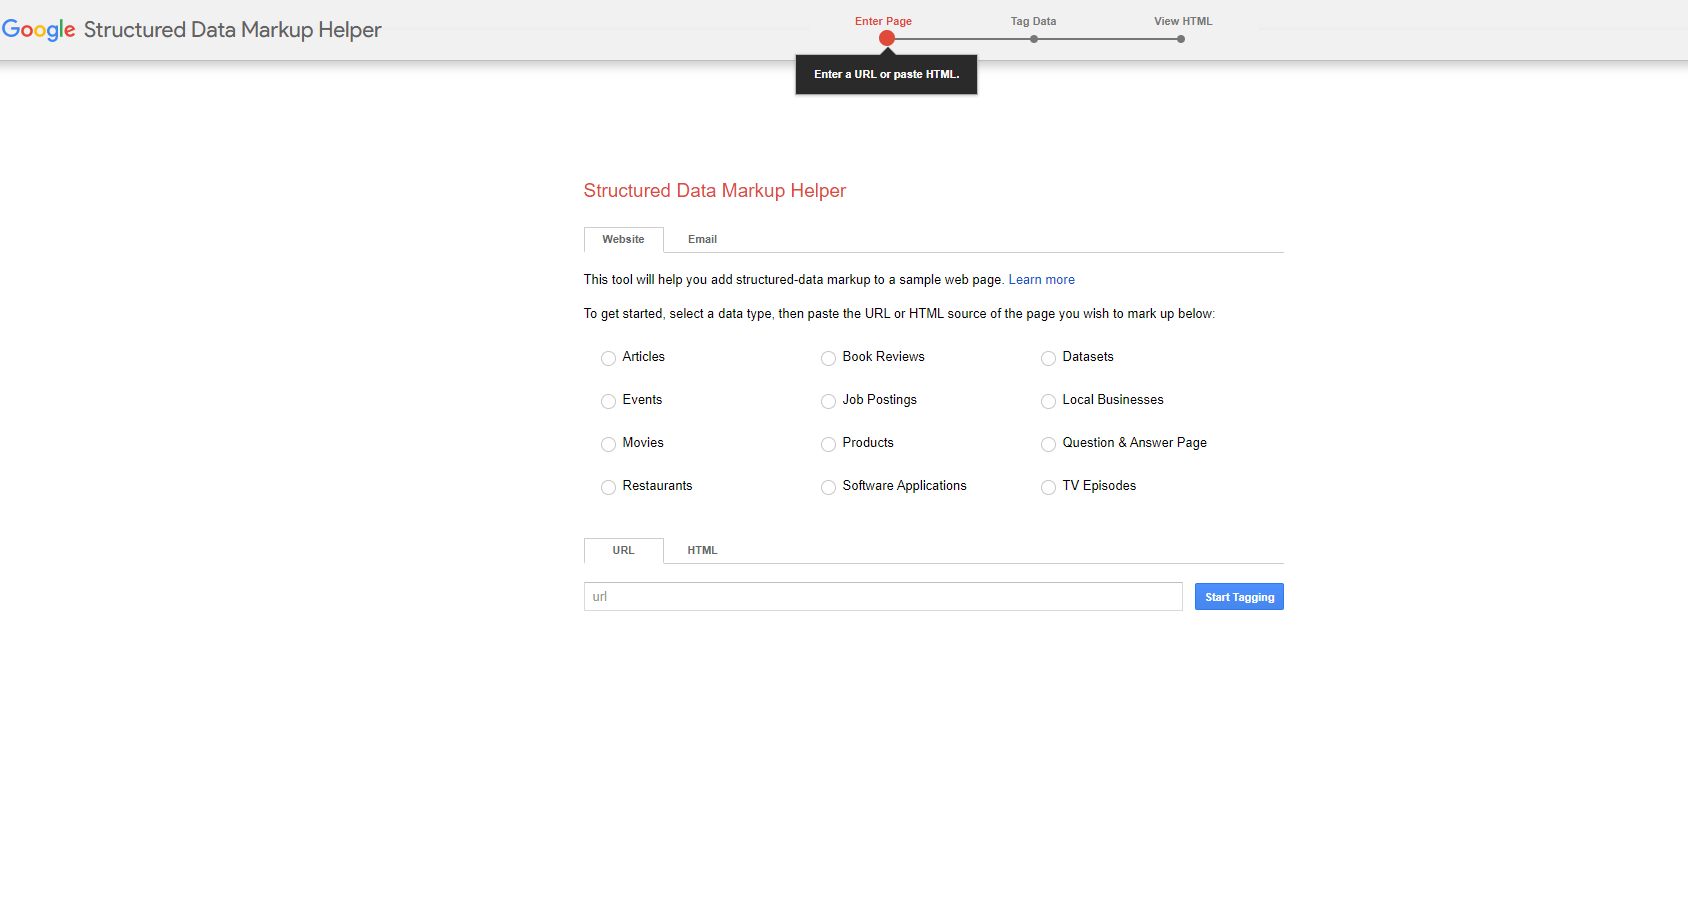Click the View HTML step marker

[1181, 39]
